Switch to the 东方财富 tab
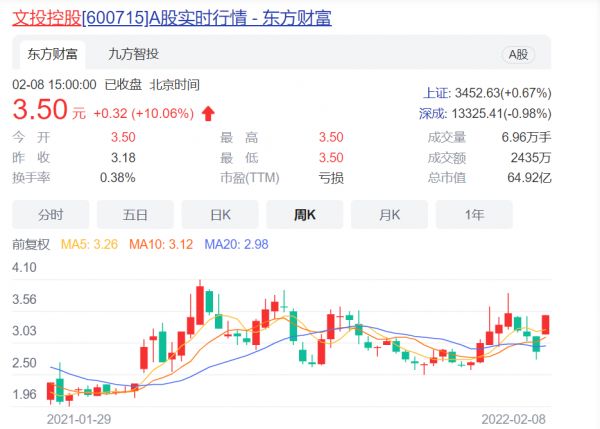Viewport: 600px width, 429px height. pos(50,54)
